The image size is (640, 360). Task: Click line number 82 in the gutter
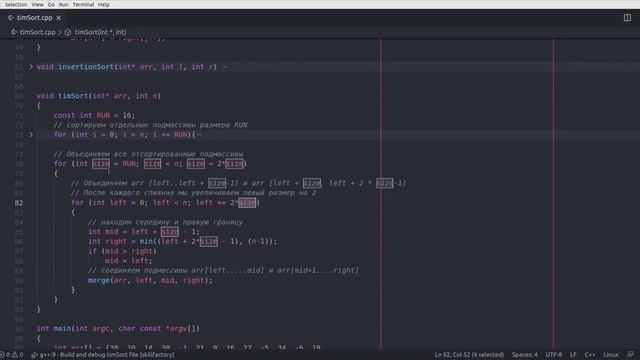(x=19, y=202)
